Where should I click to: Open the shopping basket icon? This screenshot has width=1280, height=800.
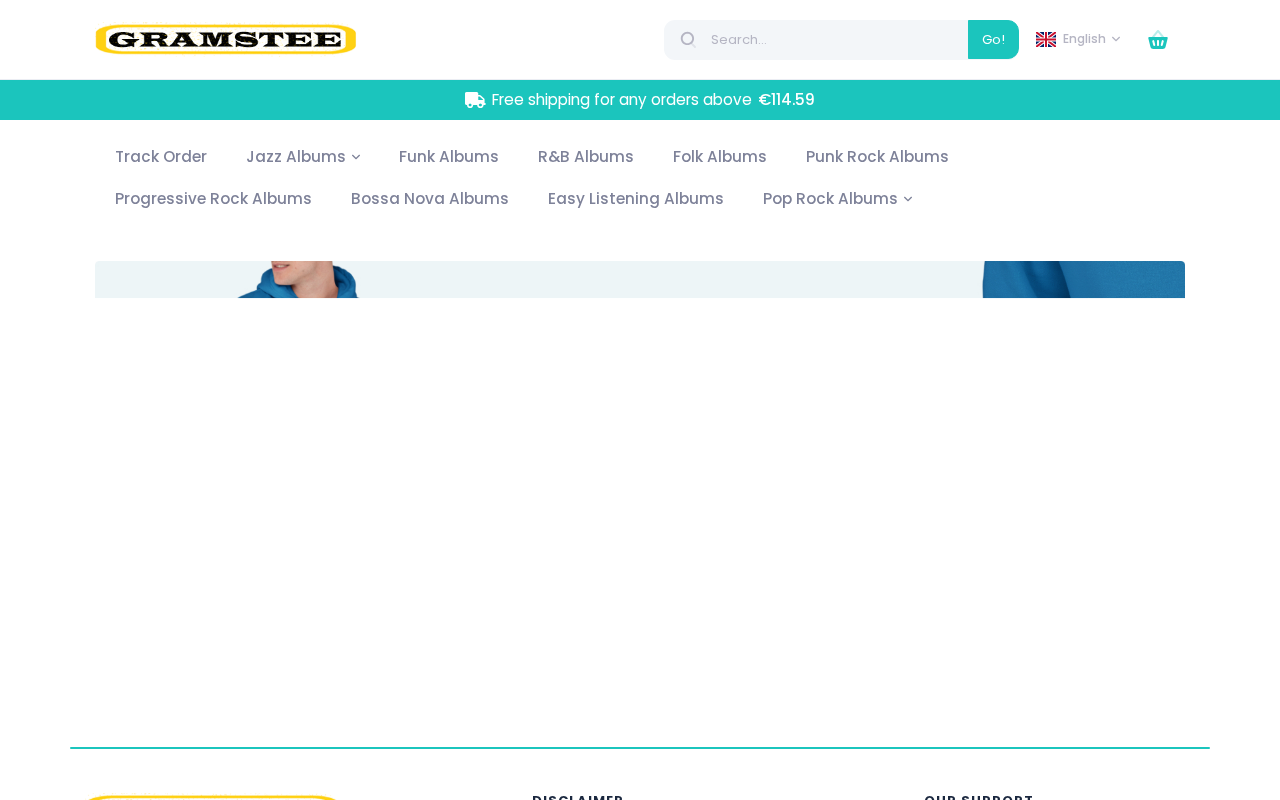tap(1158, 40)
